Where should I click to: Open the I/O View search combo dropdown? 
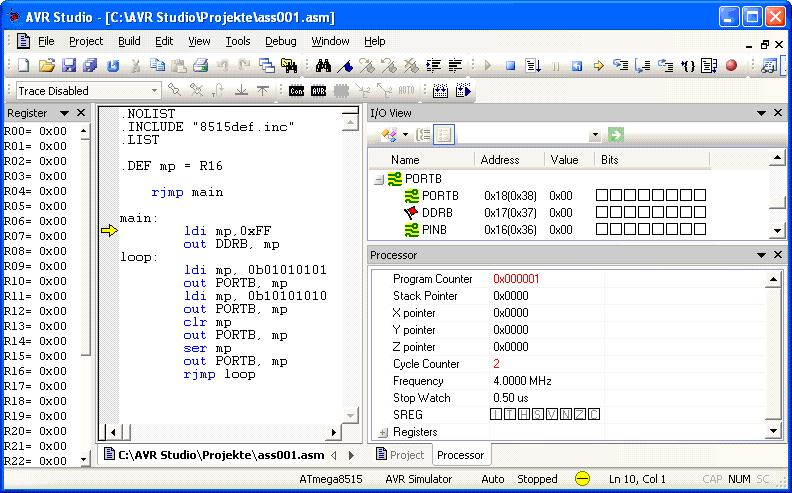(595, 135)
